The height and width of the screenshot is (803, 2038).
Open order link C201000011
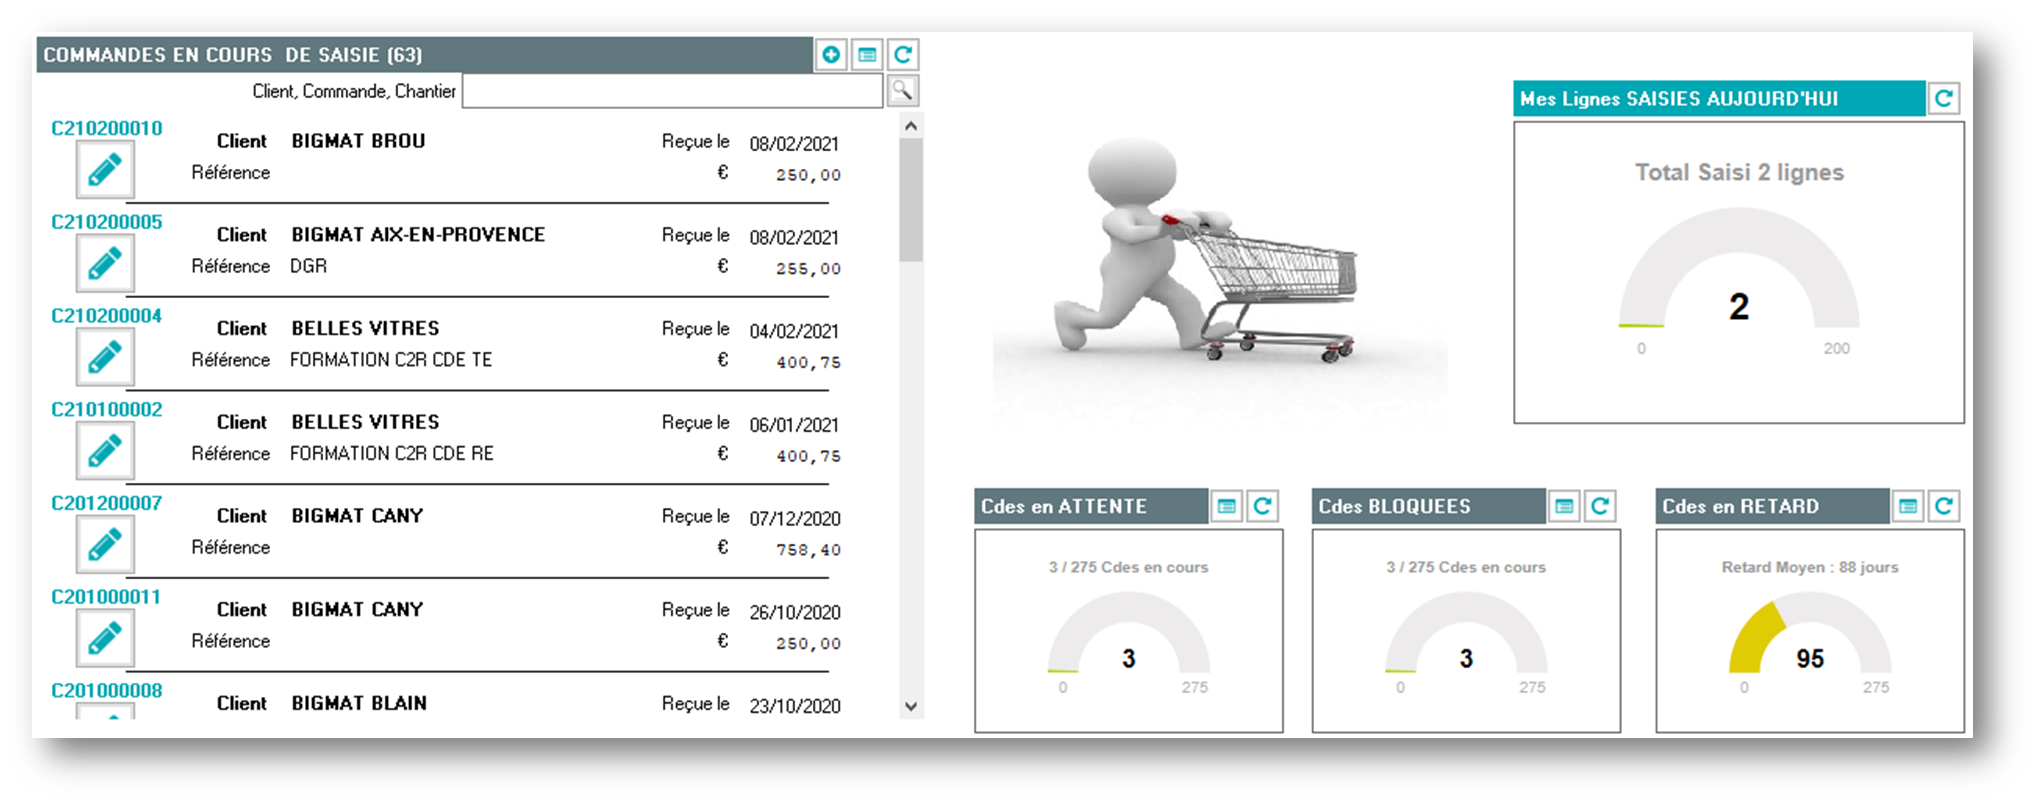coord(106,597)
